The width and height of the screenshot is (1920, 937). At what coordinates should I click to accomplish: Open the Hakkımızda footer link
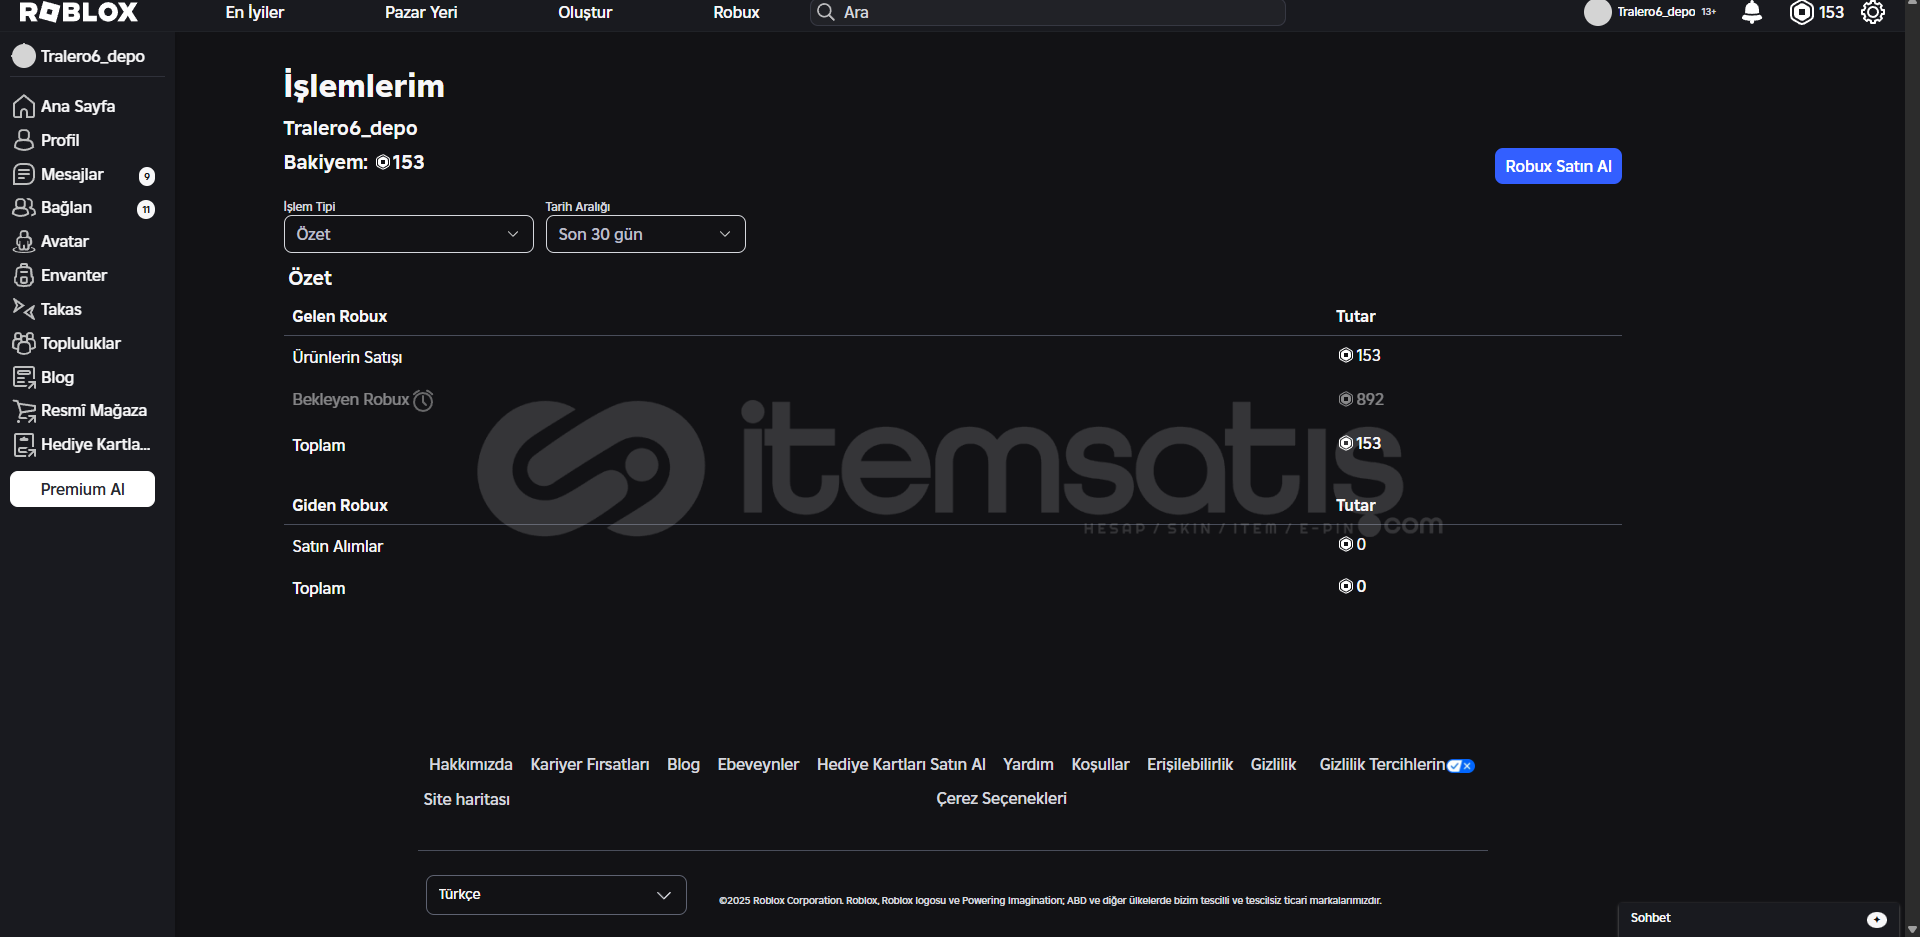[471, 764]
